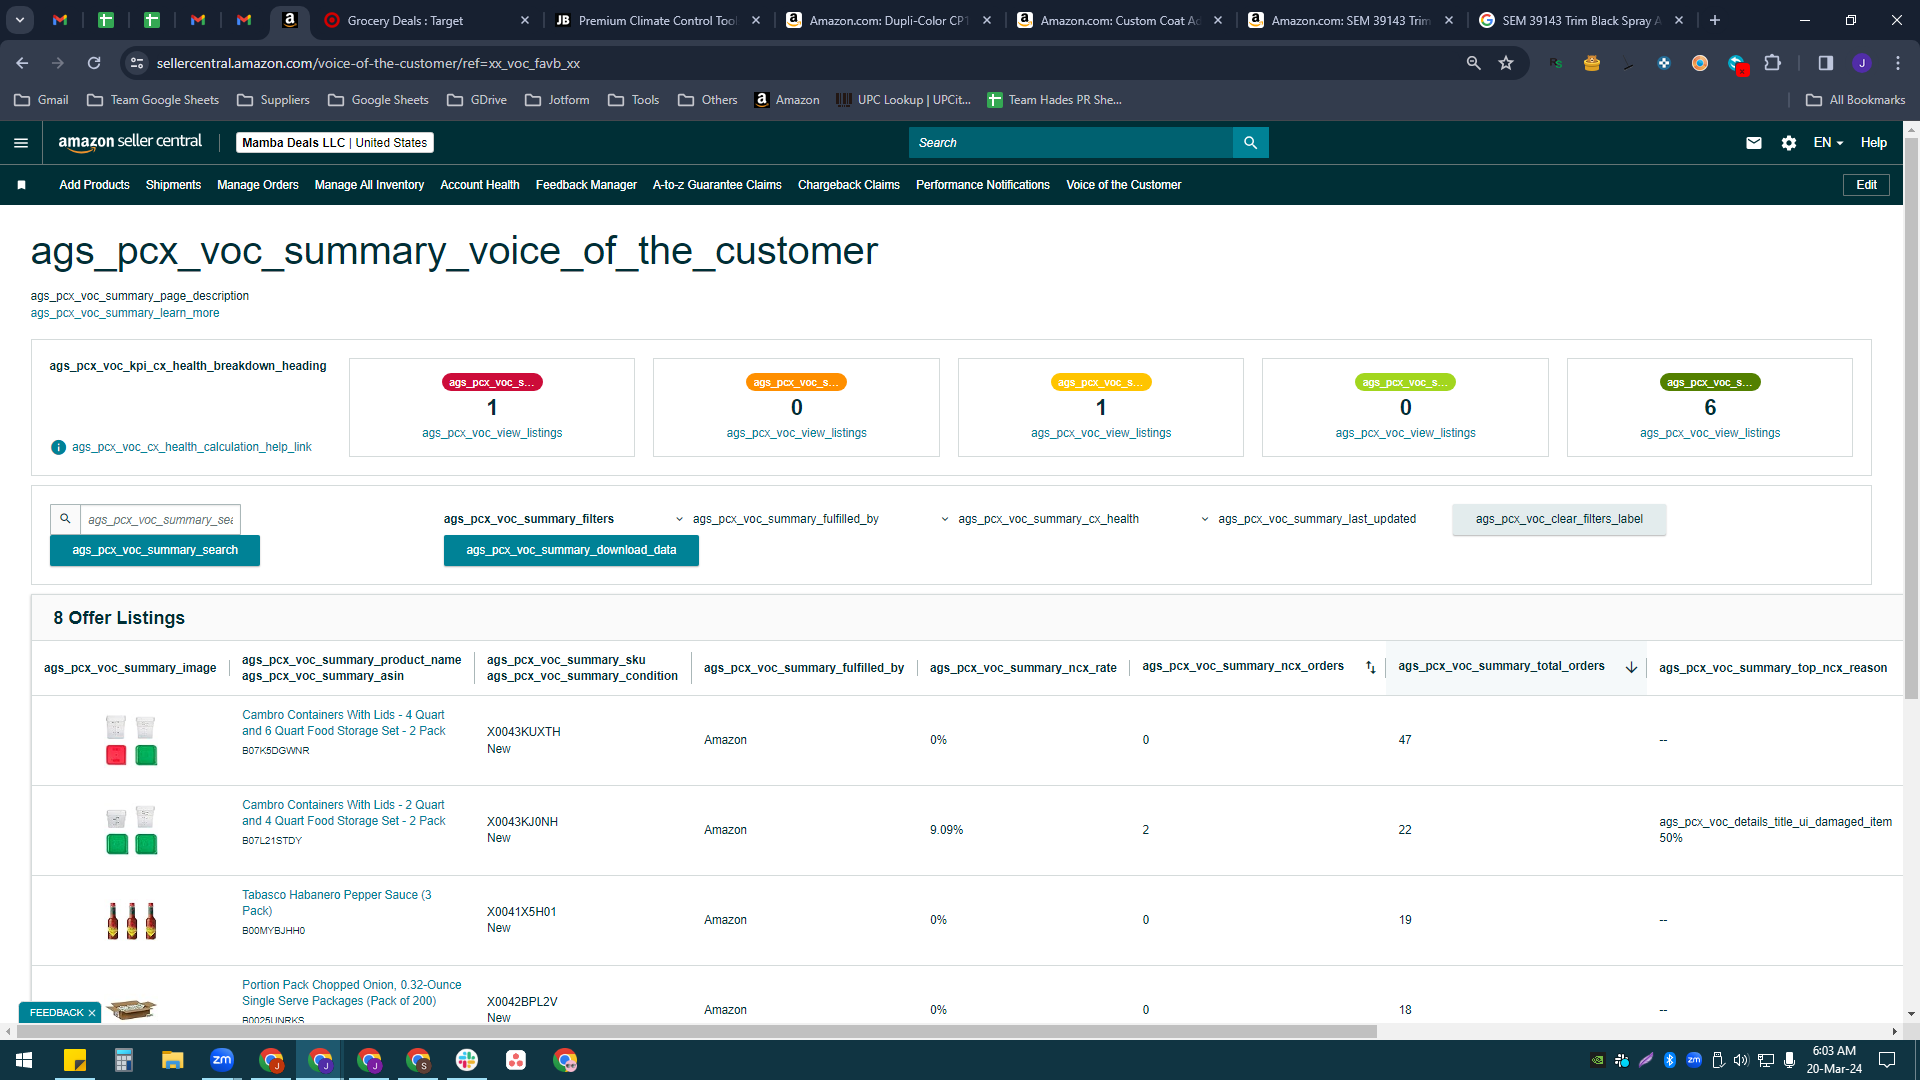Screen dimensions: 1920x1080
Task: Open the Voice of the Customer menu item
Action: pos(1124,185)
